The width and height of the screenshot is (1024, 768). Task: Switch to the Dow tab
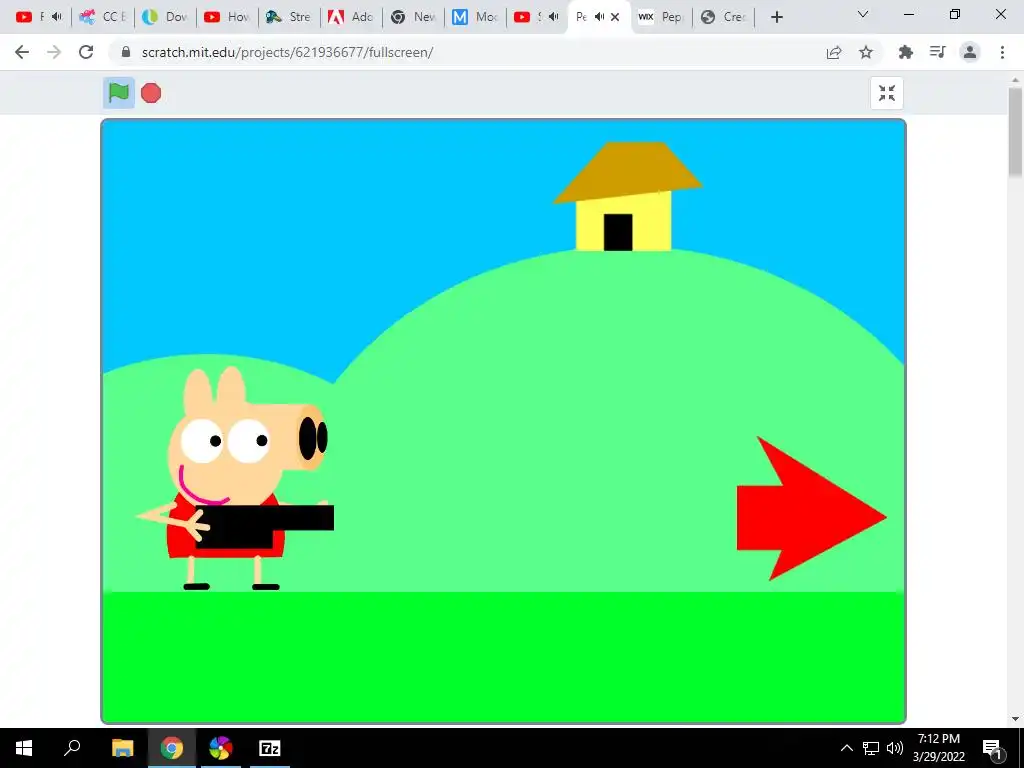coord(165,17)
